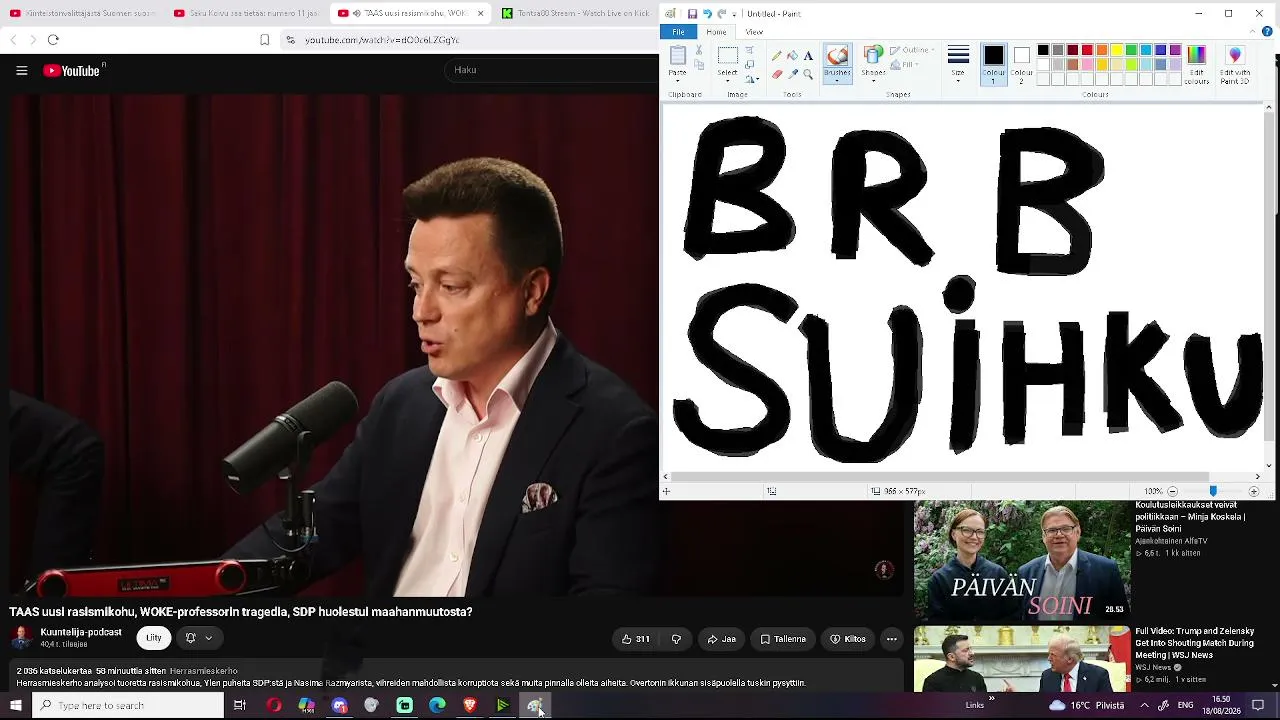Open the YouTube hamburger menu
The image size is (1280, 720).
point(21,70)
